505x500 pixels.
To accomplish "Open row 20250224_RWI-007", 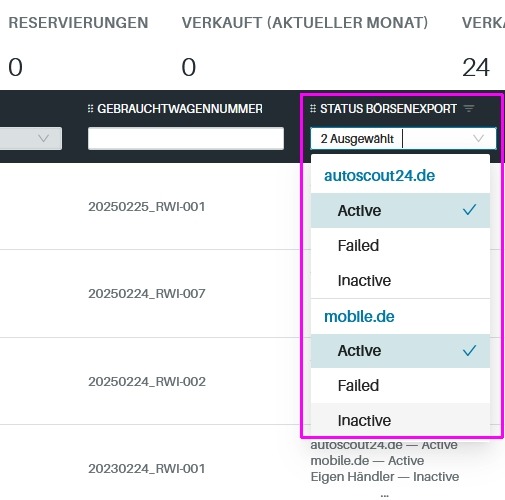I will pyautogui.click(x=147, y=294).
